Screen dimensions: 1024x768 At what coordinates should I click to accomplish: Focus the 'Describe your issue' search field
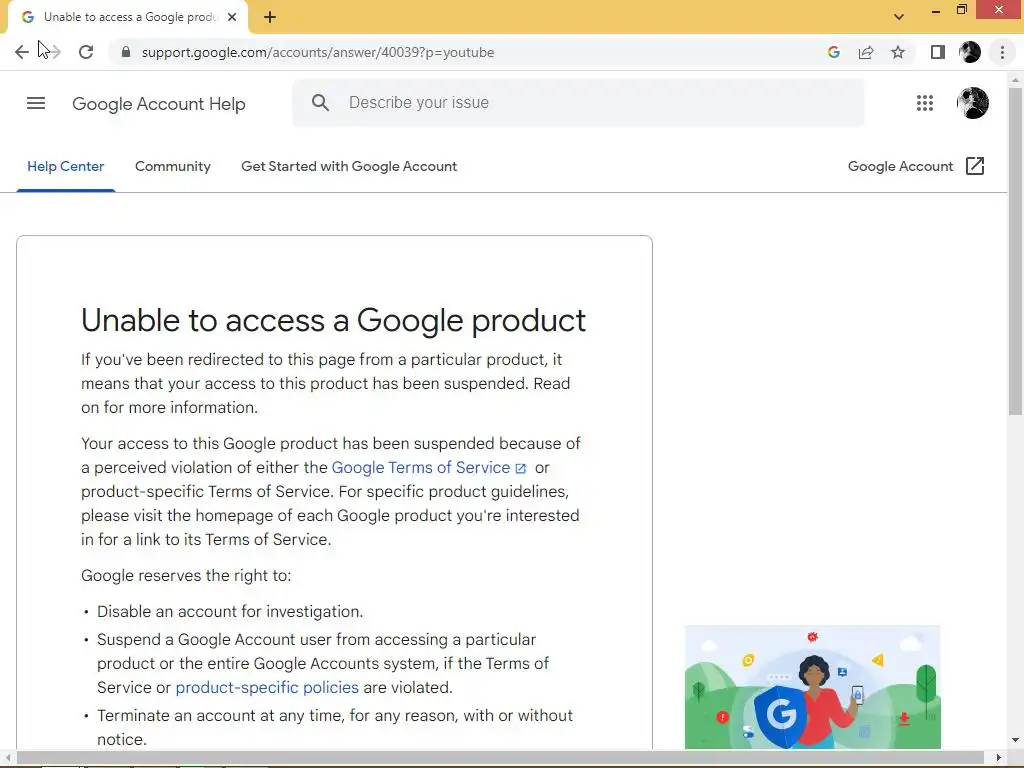pos(578,103)
